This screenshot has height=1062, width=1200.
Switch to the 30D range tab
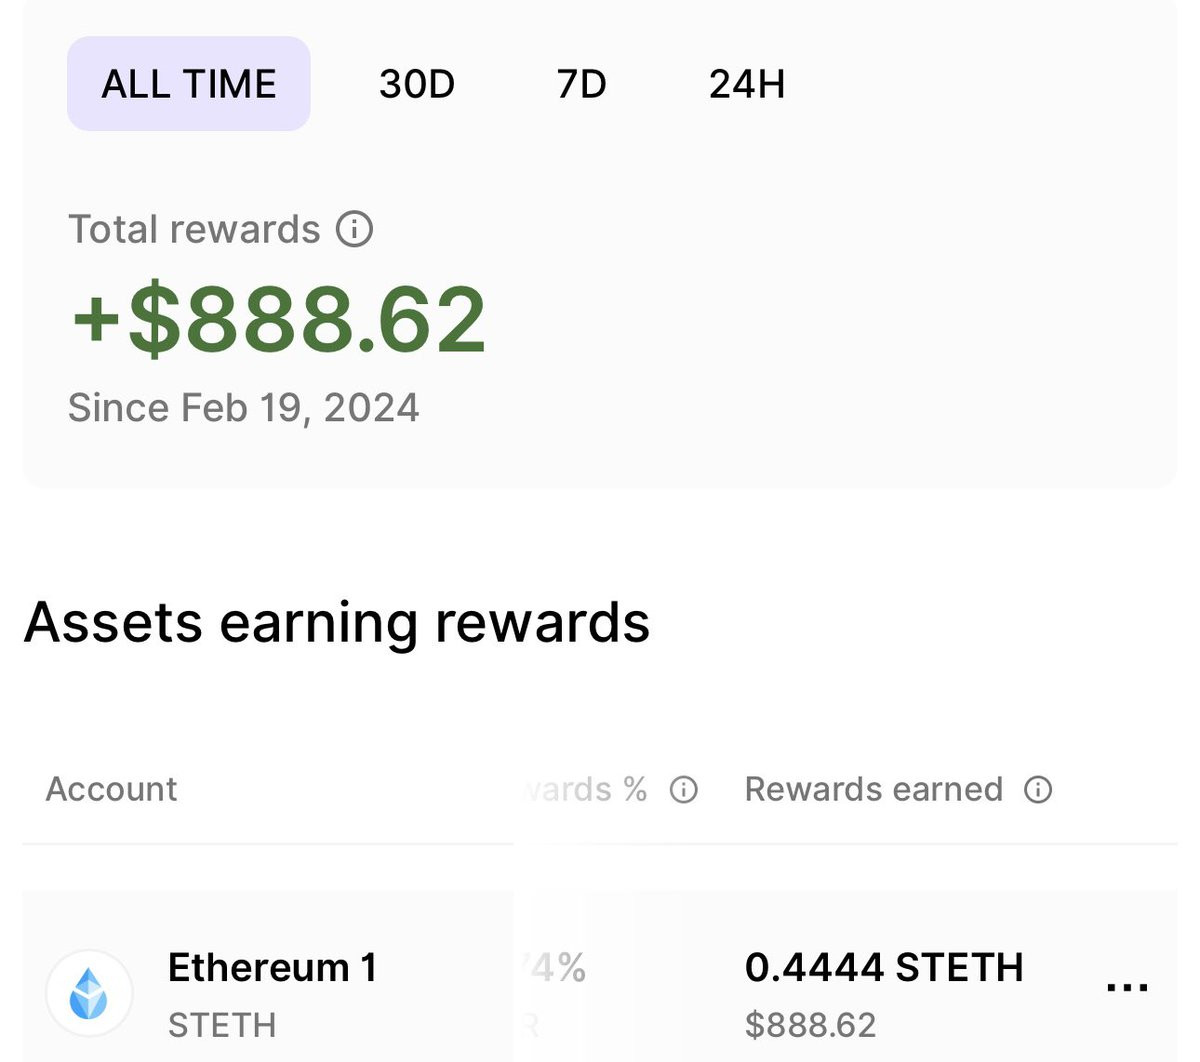(x=416, y=84)
